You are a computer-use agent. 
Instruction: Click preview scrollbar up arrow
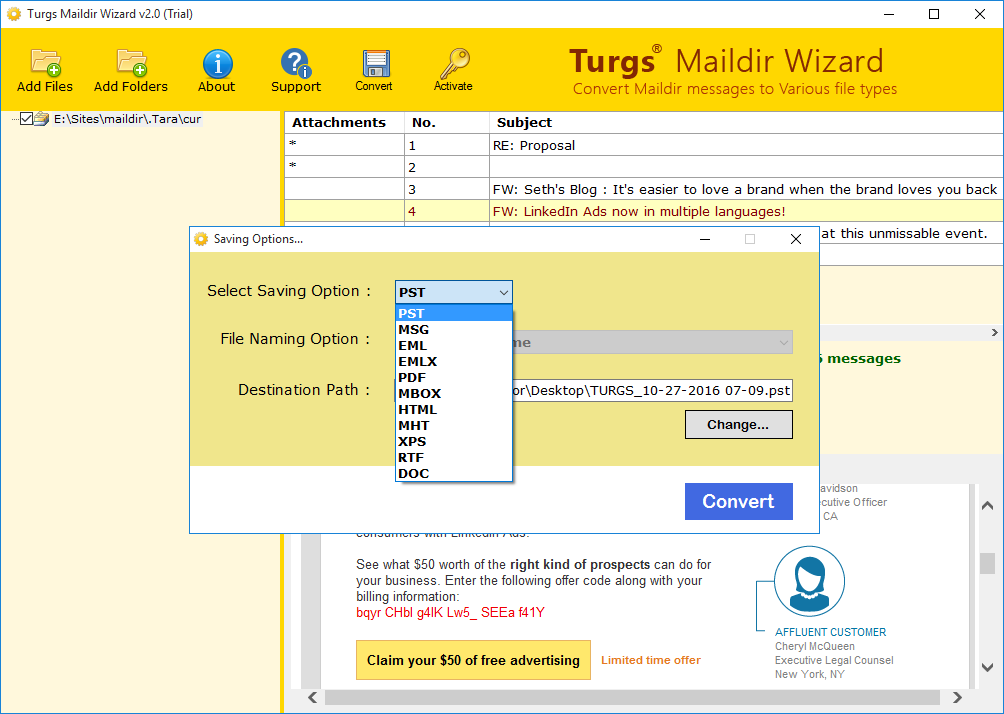click(987, 505)
